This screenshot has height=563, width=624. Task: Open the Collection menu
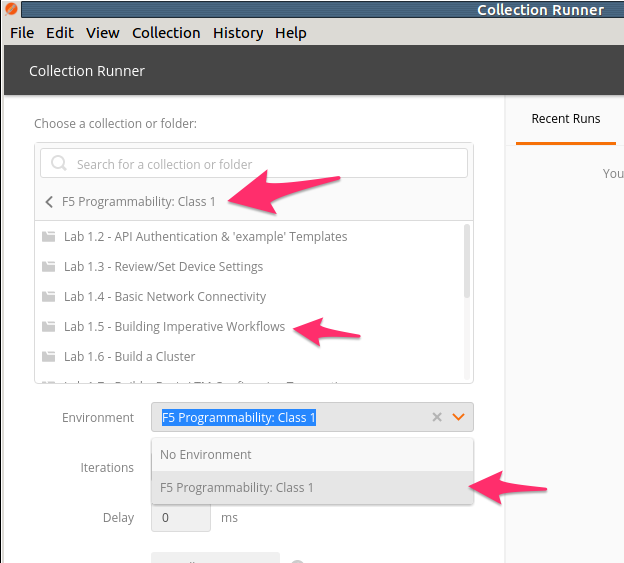click(166, 33)
